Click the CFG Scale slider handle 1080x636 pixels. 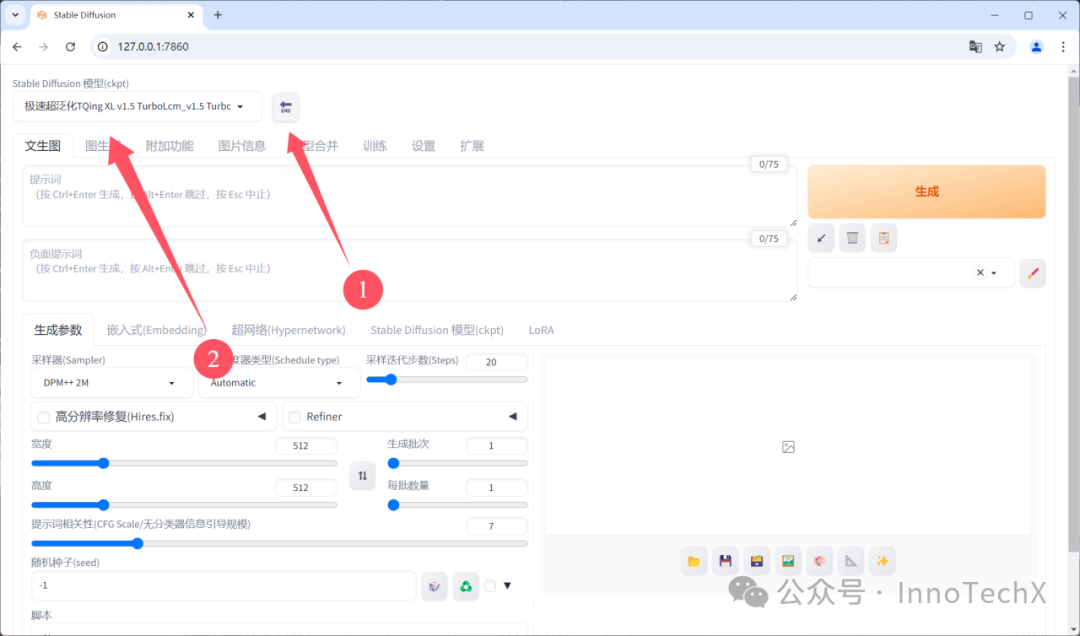pos(138,543)
